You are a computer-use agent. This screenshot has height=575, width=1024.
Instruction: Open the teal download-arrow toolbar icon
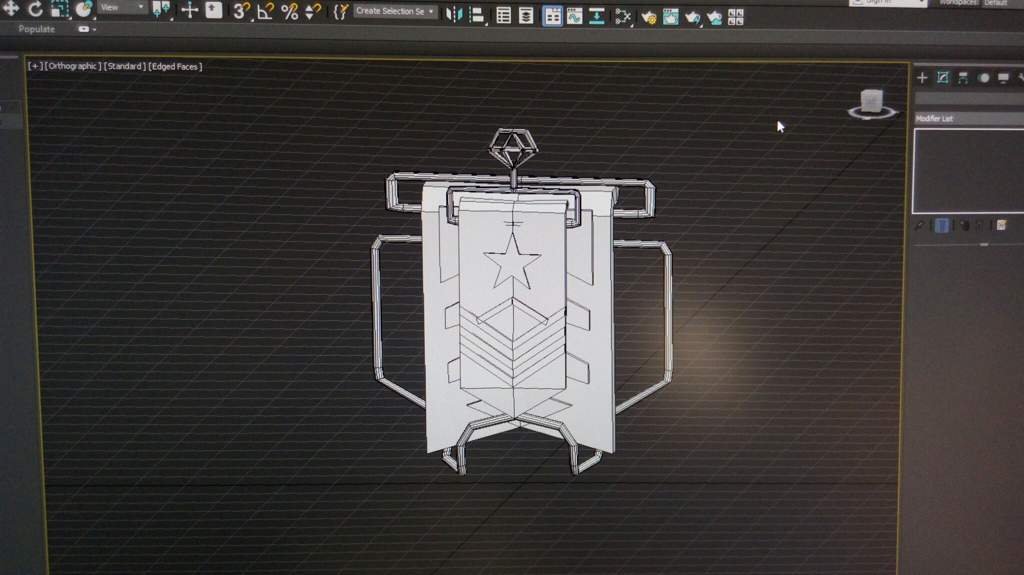click(x=596, y=16)
